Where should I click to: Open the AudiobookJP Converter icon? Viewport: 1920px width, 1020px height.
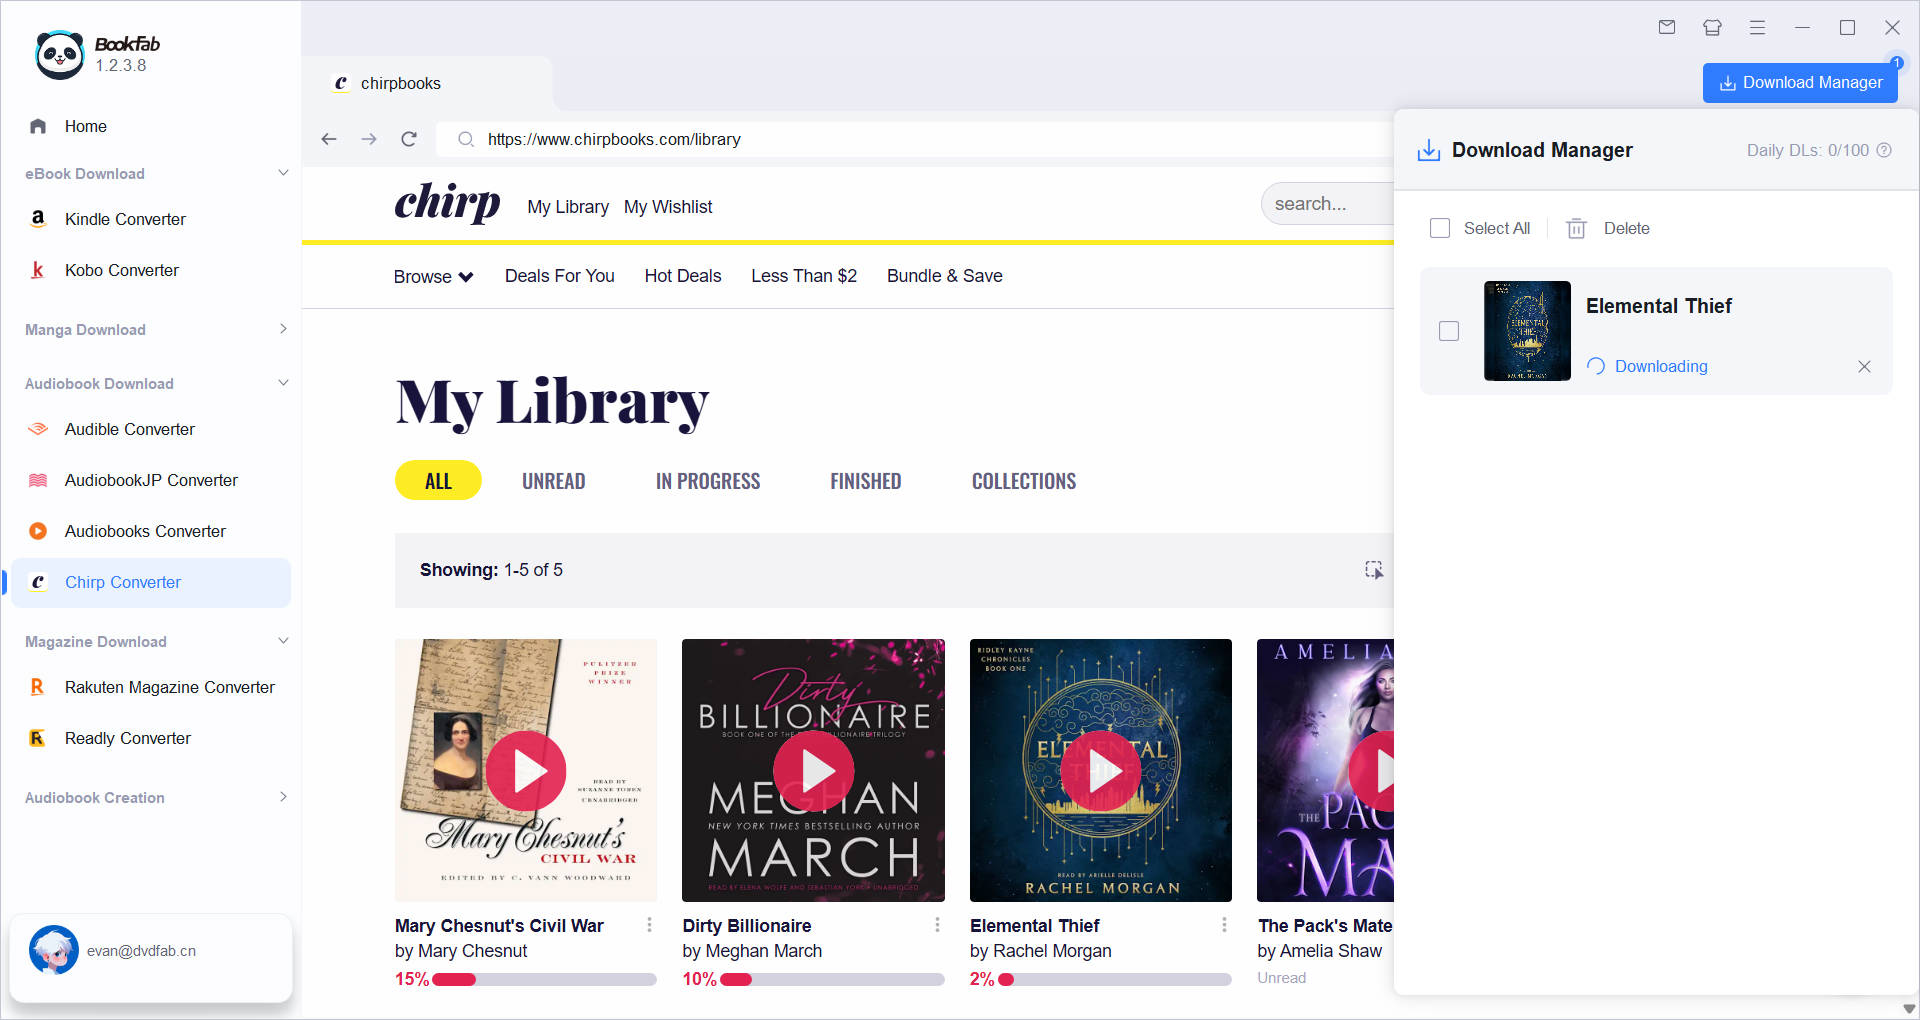38,480
